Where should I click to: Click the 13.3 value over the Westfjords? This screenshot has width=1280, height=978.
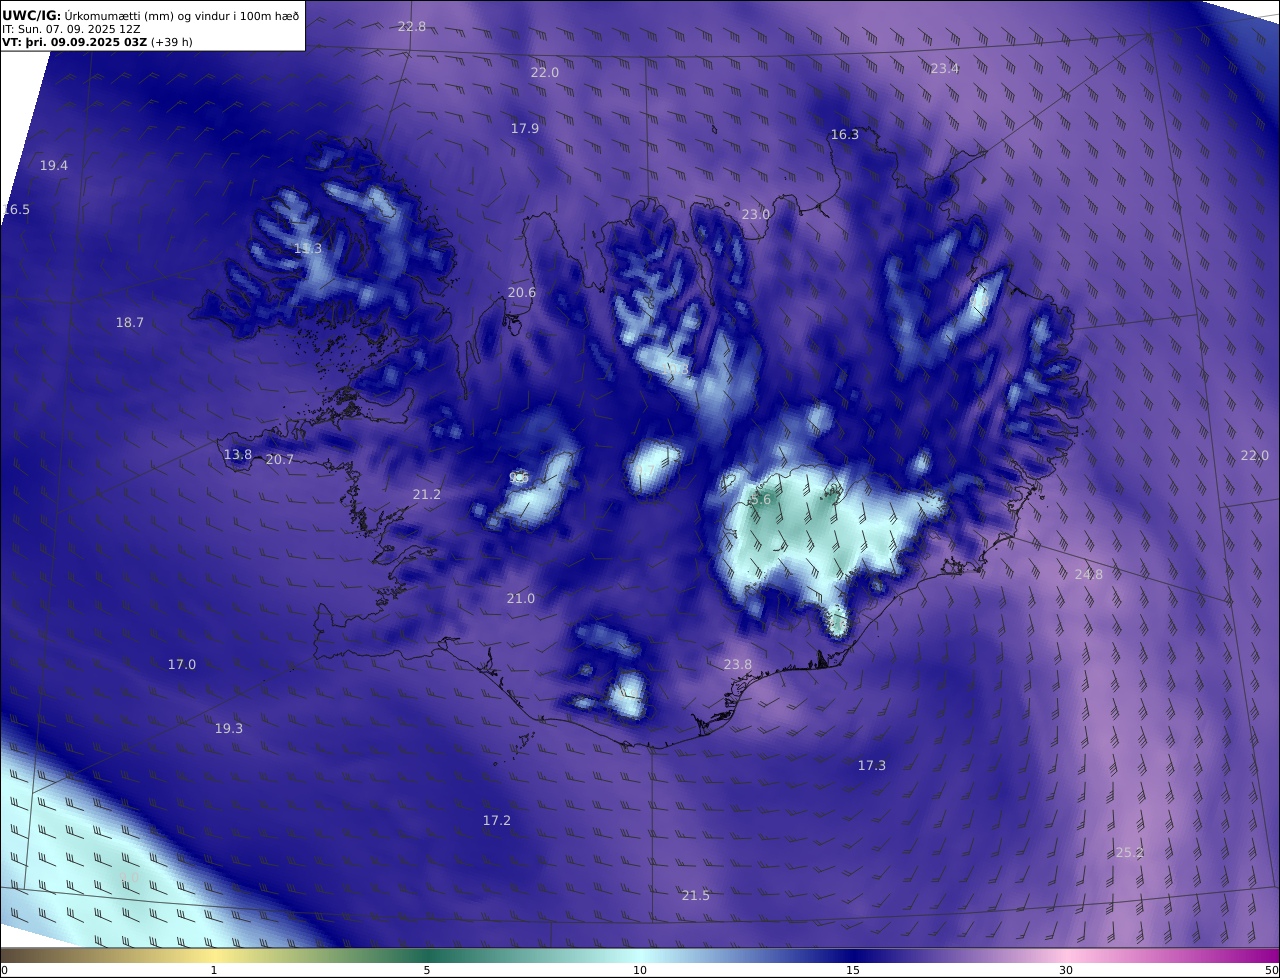pos(308,248)
